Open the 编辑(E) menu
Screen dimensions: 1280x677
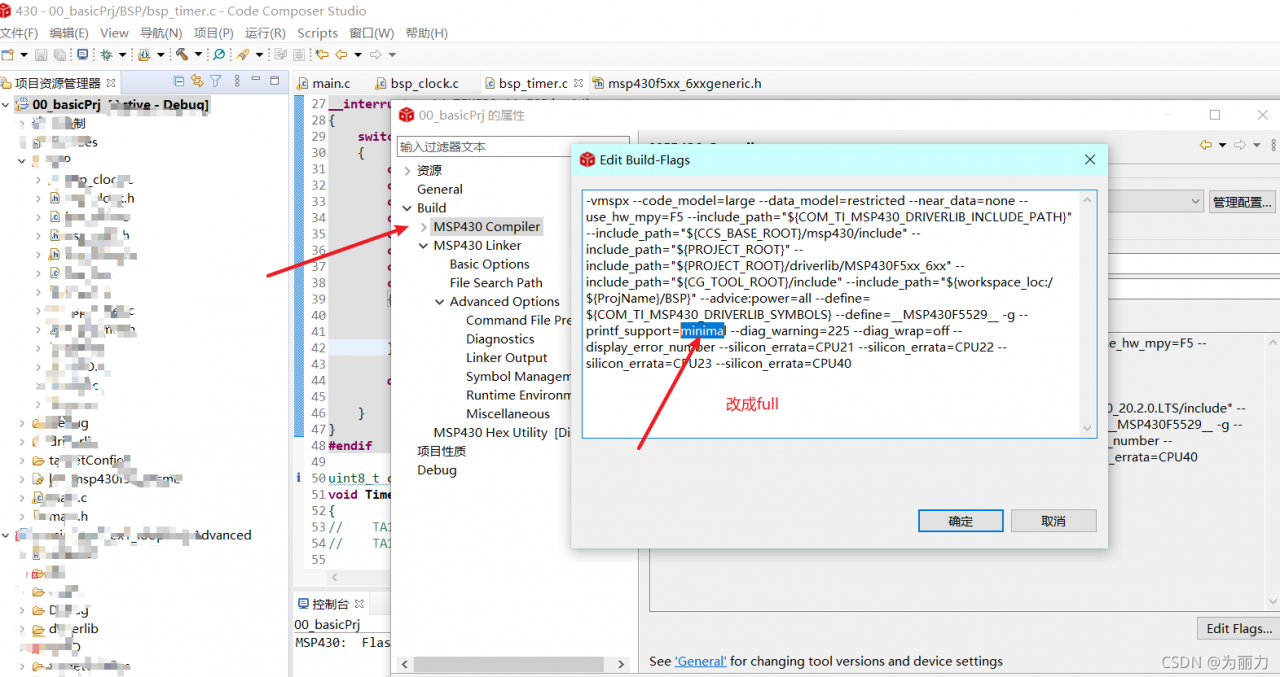(69, 33)
